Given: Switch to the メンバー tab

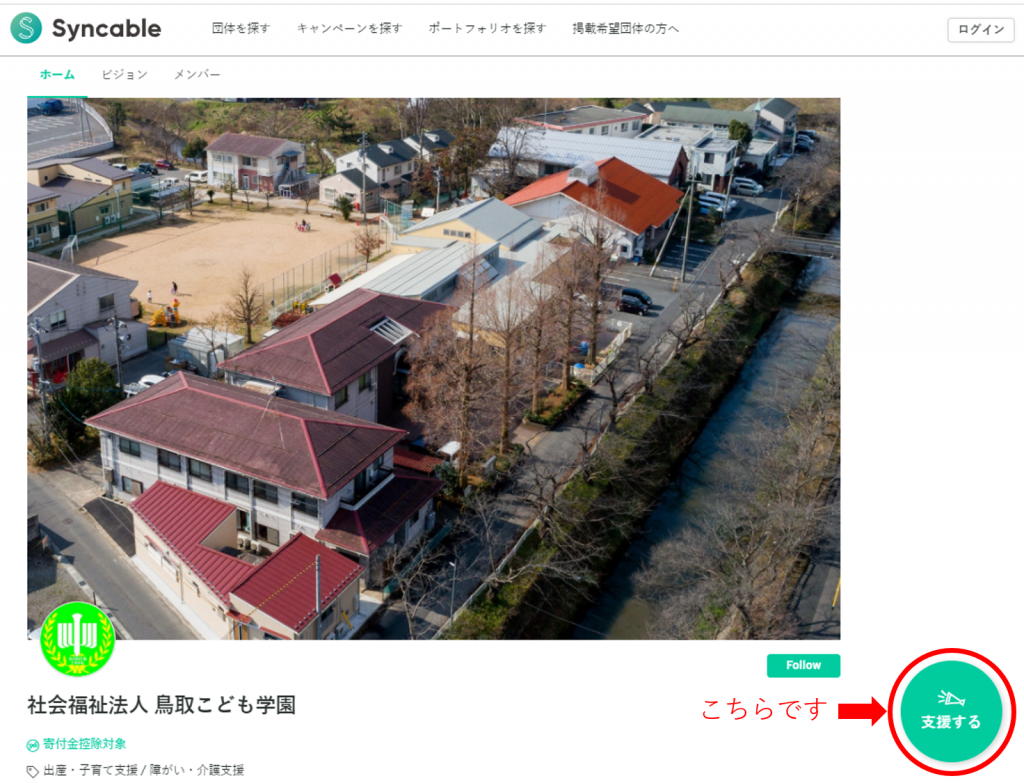Looking at the screenshot, I should click(x=197, y=74).
